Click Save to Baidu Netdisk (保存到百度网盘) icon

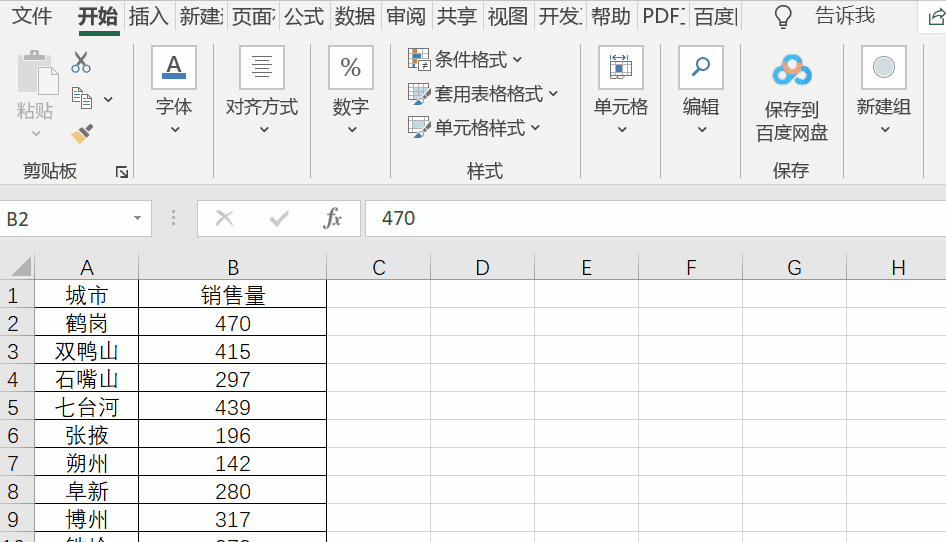792,71
